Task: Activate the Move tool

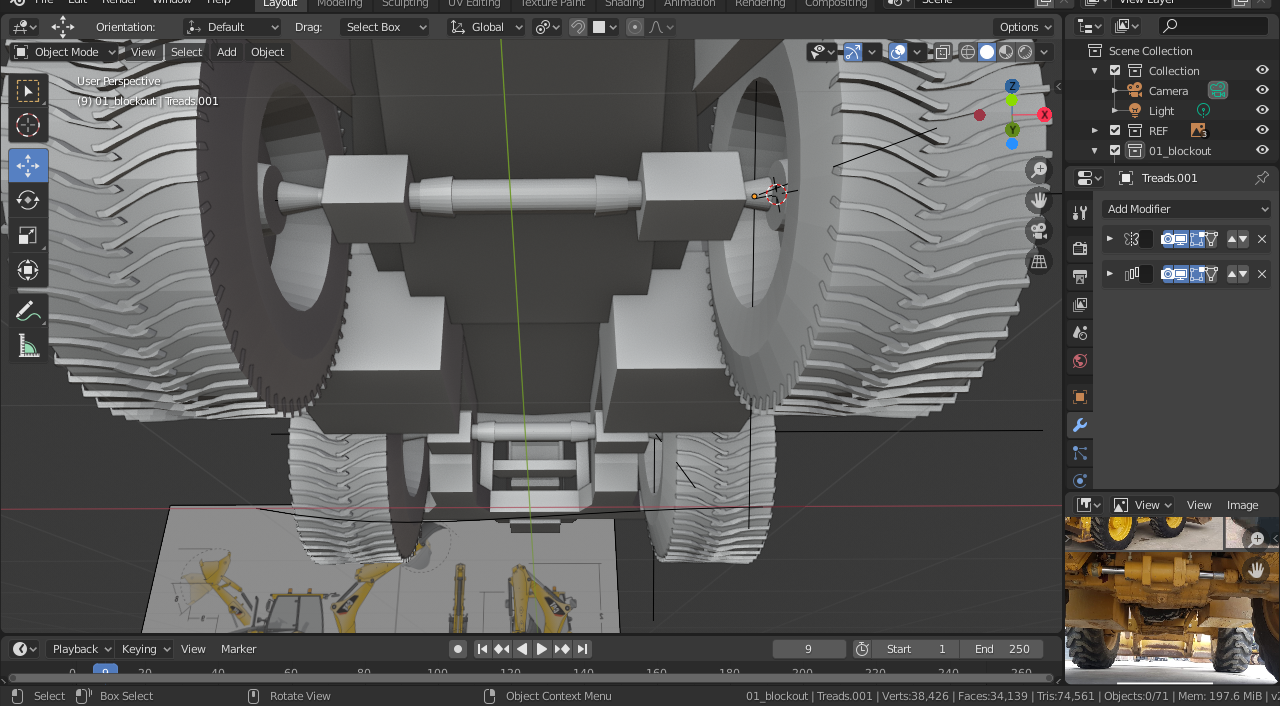Action: point(28,166)
